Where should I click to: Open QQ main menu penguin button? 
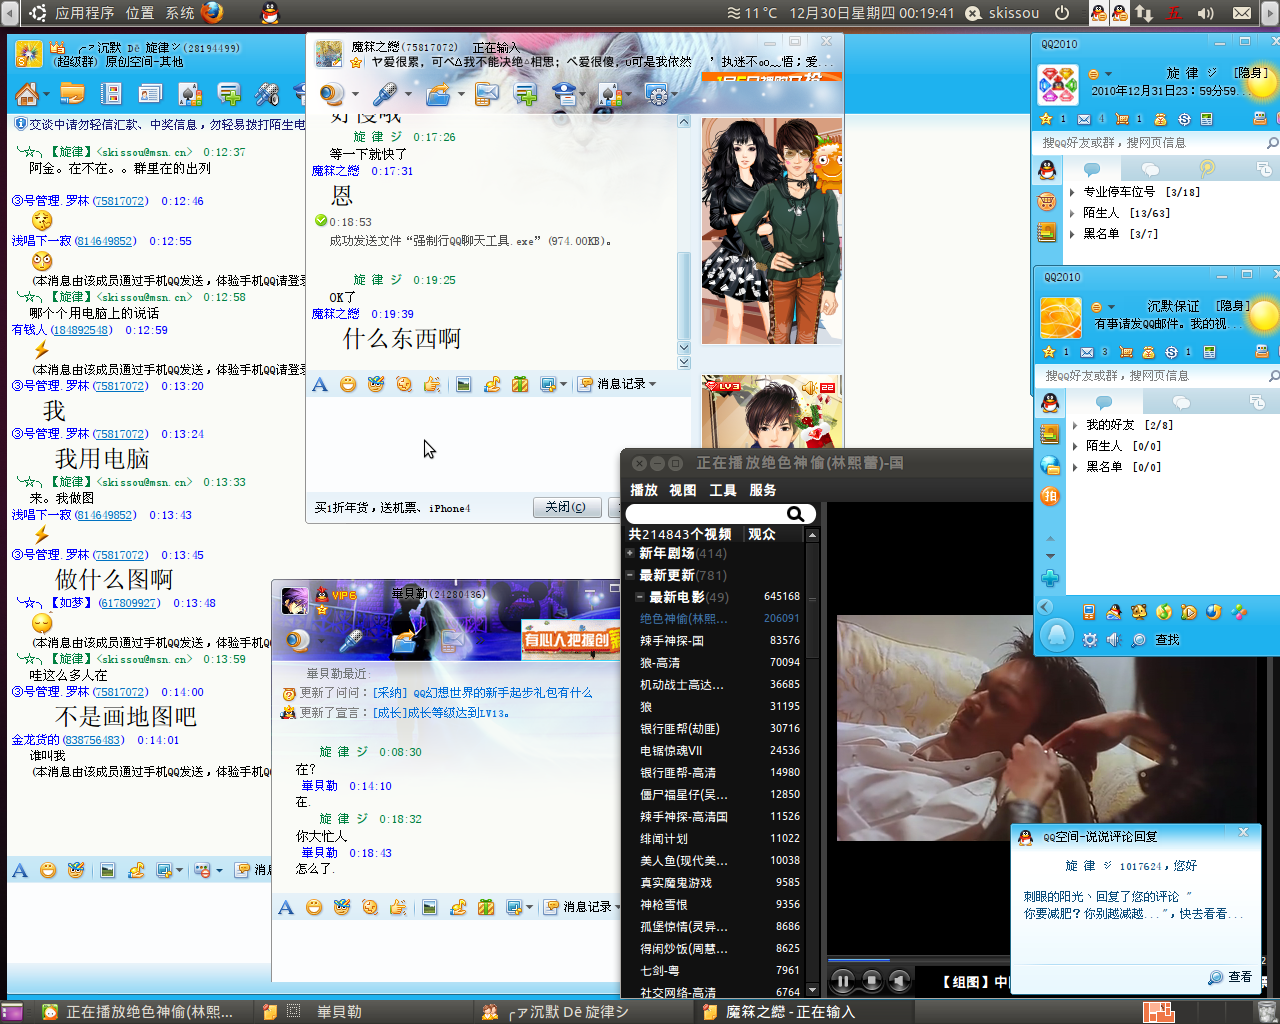coord(1057,635)
